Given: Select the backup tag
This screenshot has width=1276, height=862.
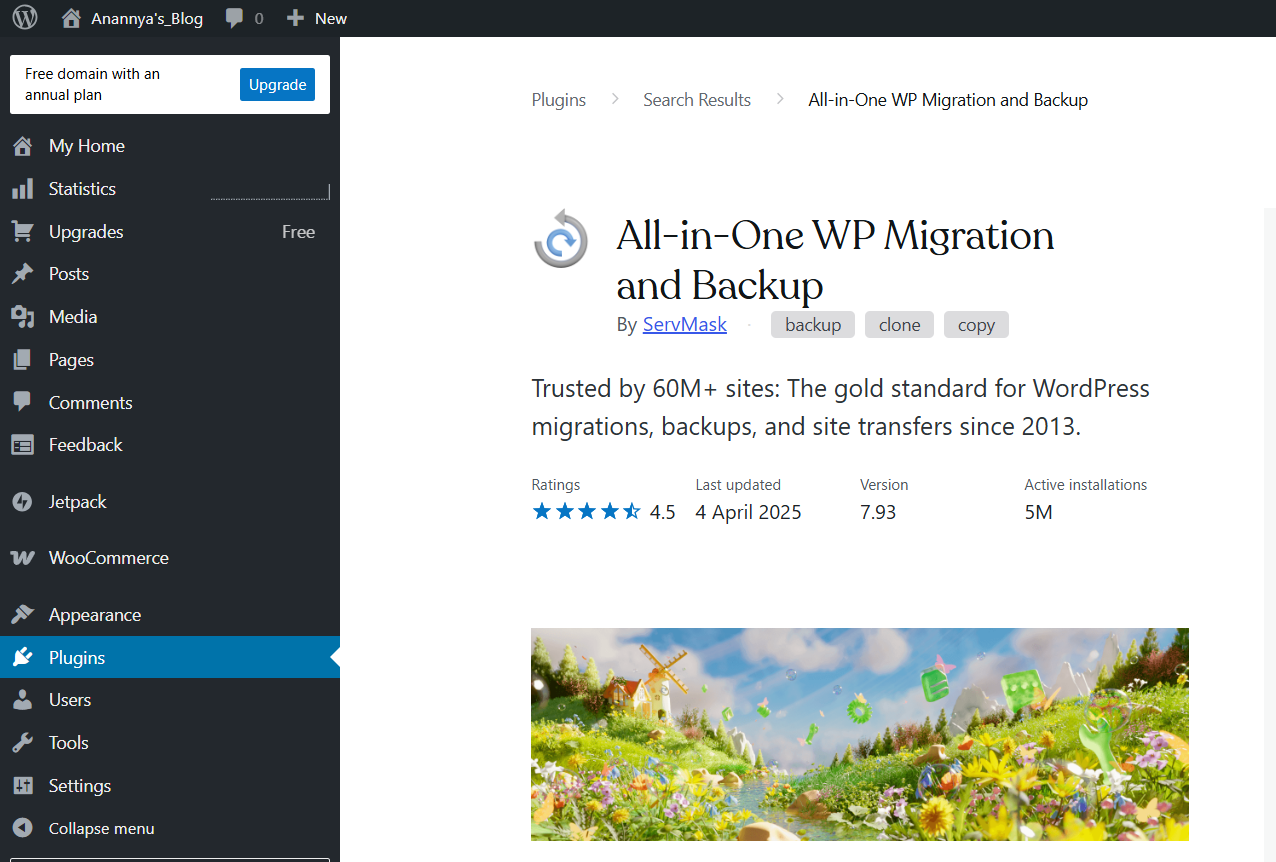Looking at the screenshot, I should [x=812, y=325].
